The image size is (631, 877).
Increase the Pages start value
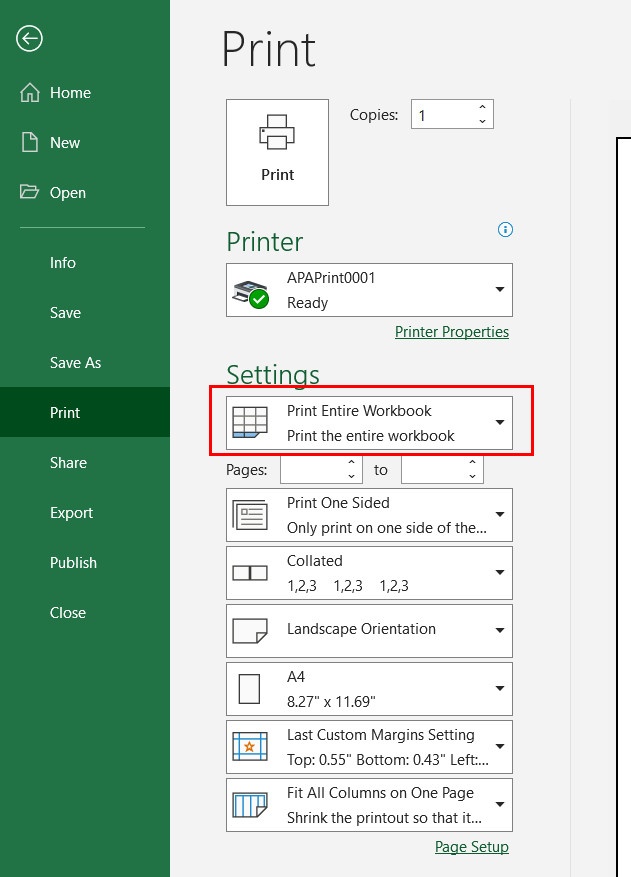pyautogui.click(x=351, y=463)
